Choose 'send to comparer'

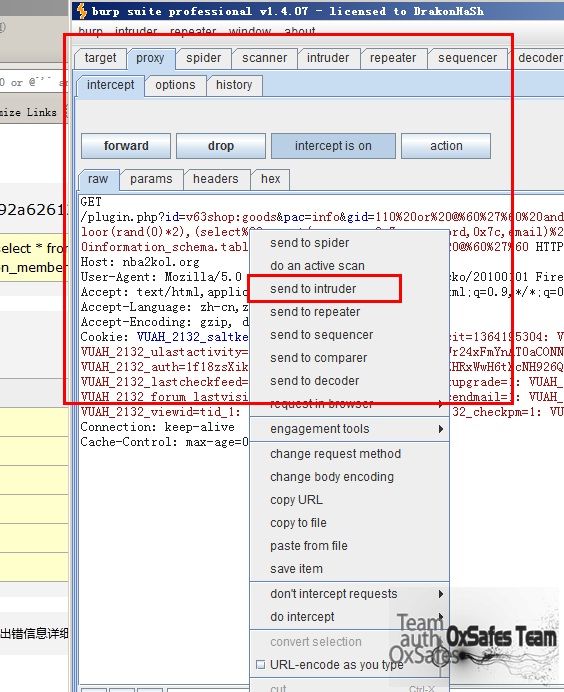[349, 357]
